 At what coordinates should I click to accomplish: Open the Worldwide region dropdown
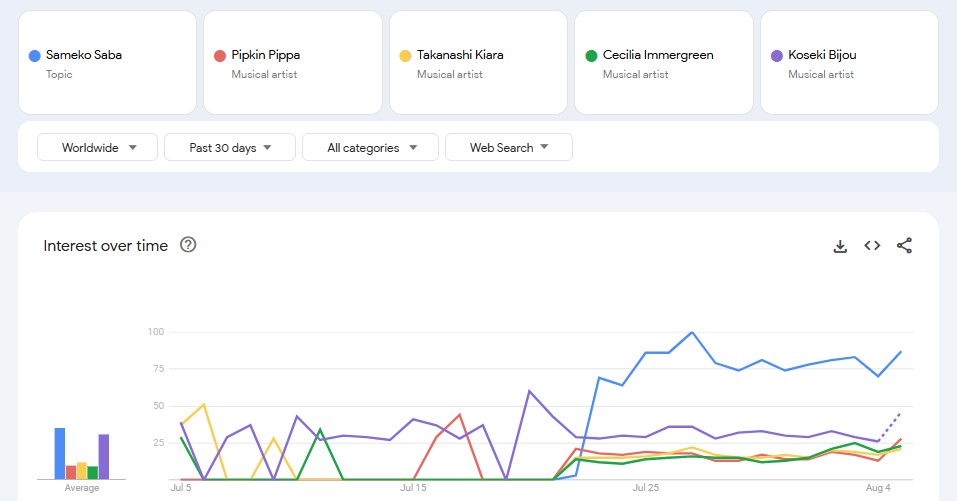(x=98, y=147)
